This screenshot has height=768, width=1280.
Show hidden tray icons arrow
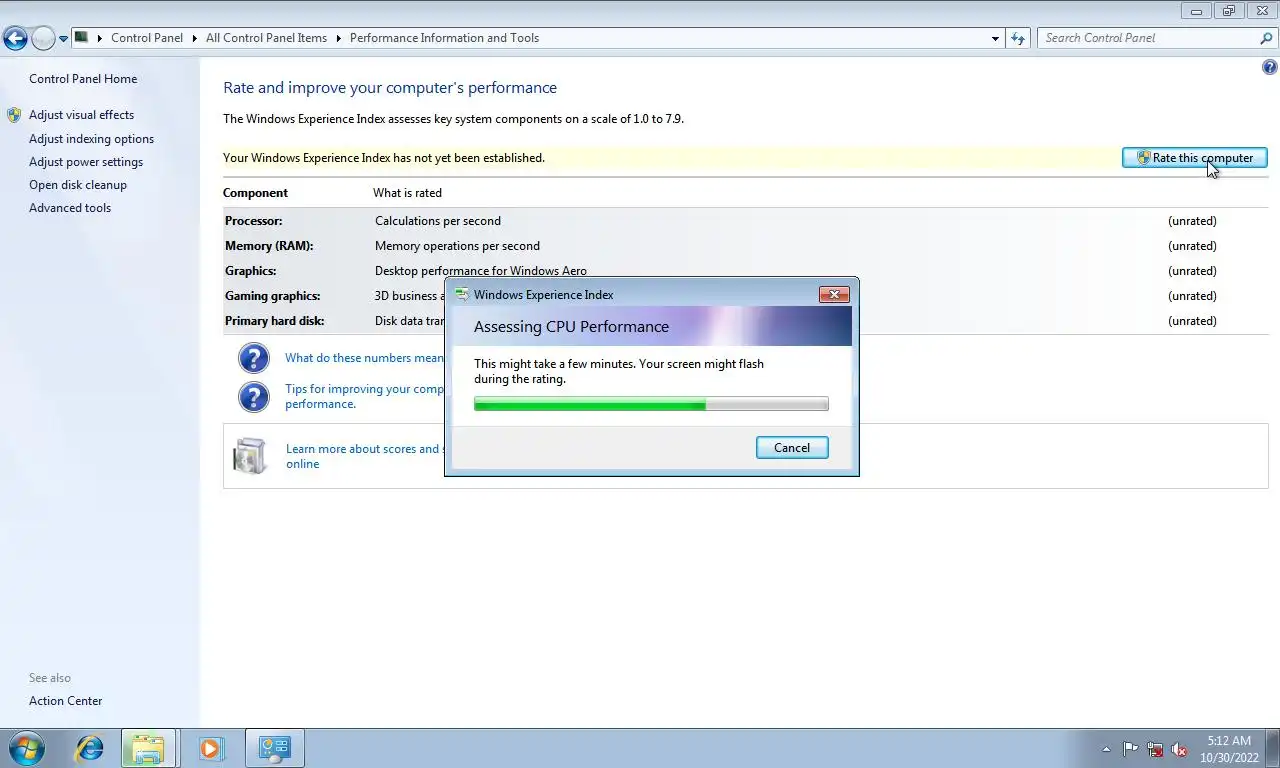click(x=1106, y=749)
